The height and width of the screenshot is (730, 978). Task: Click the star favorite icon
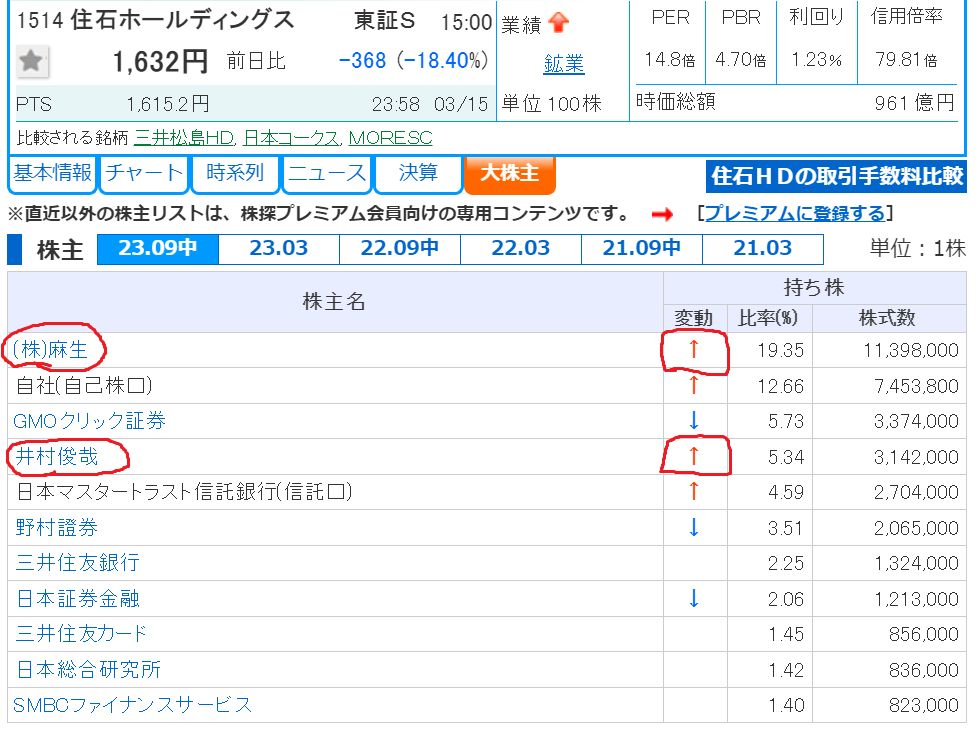point(32,62)
